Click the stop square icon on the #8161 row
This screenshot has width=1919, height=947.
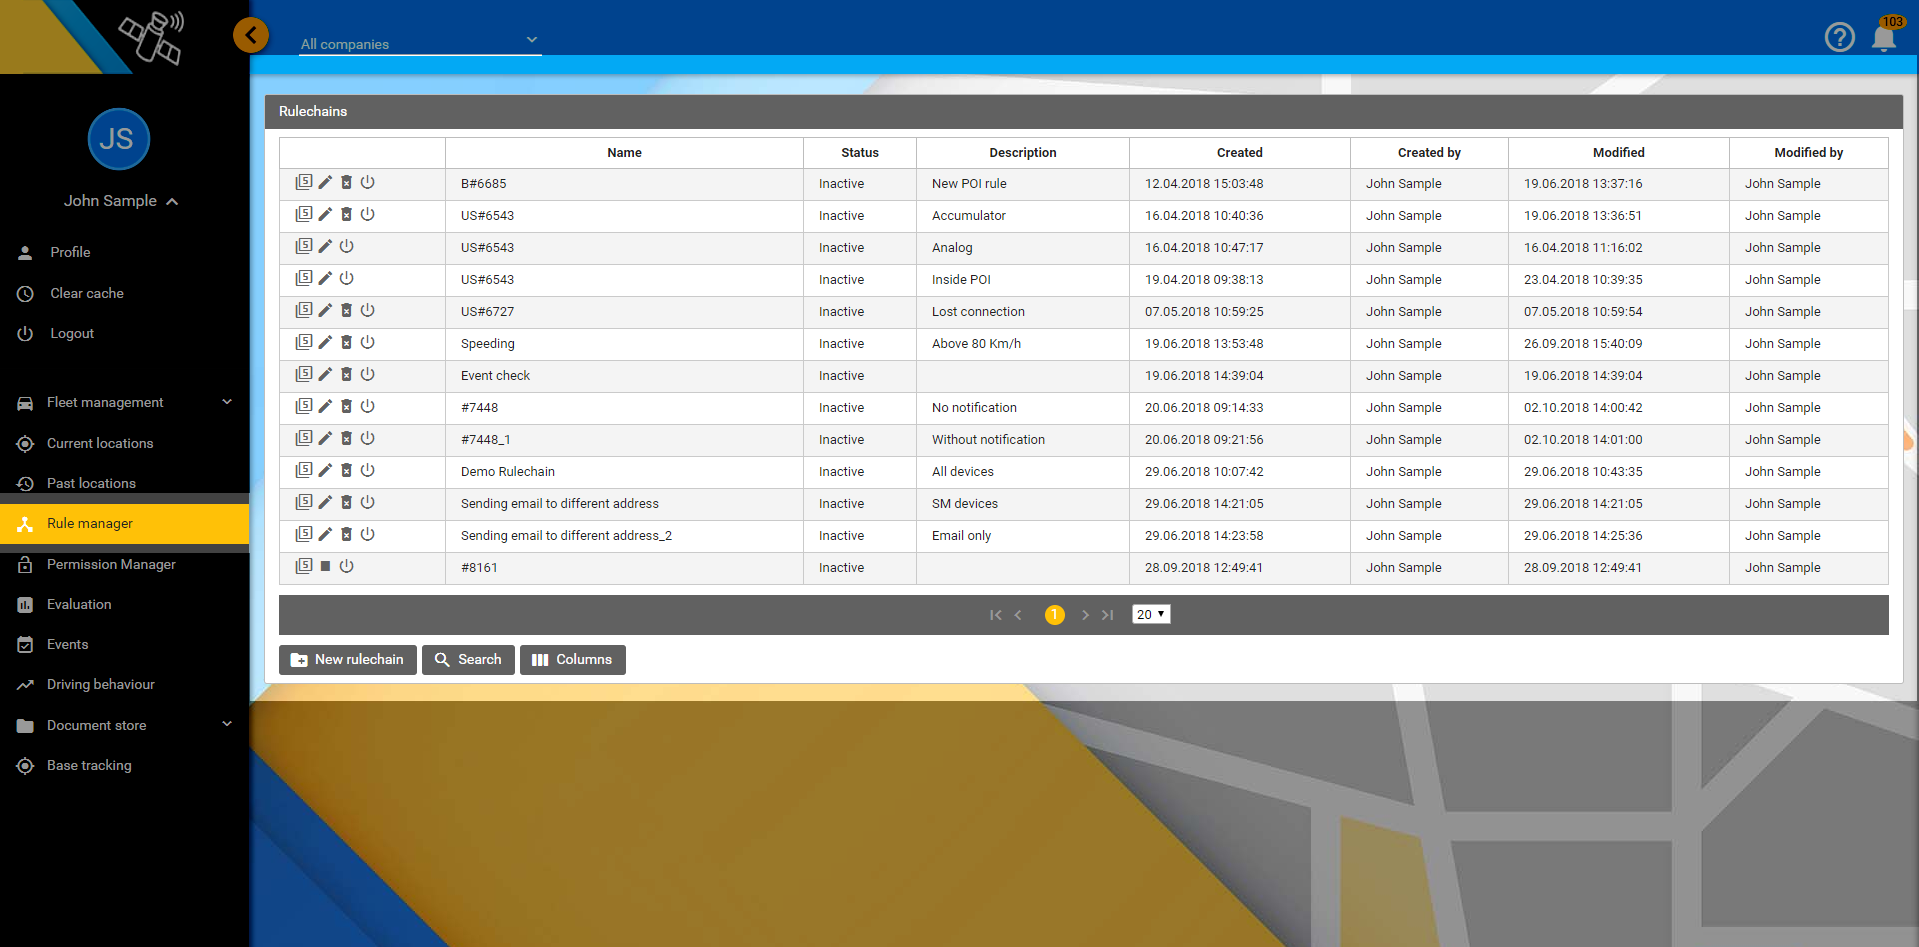(x=325, y=567)
